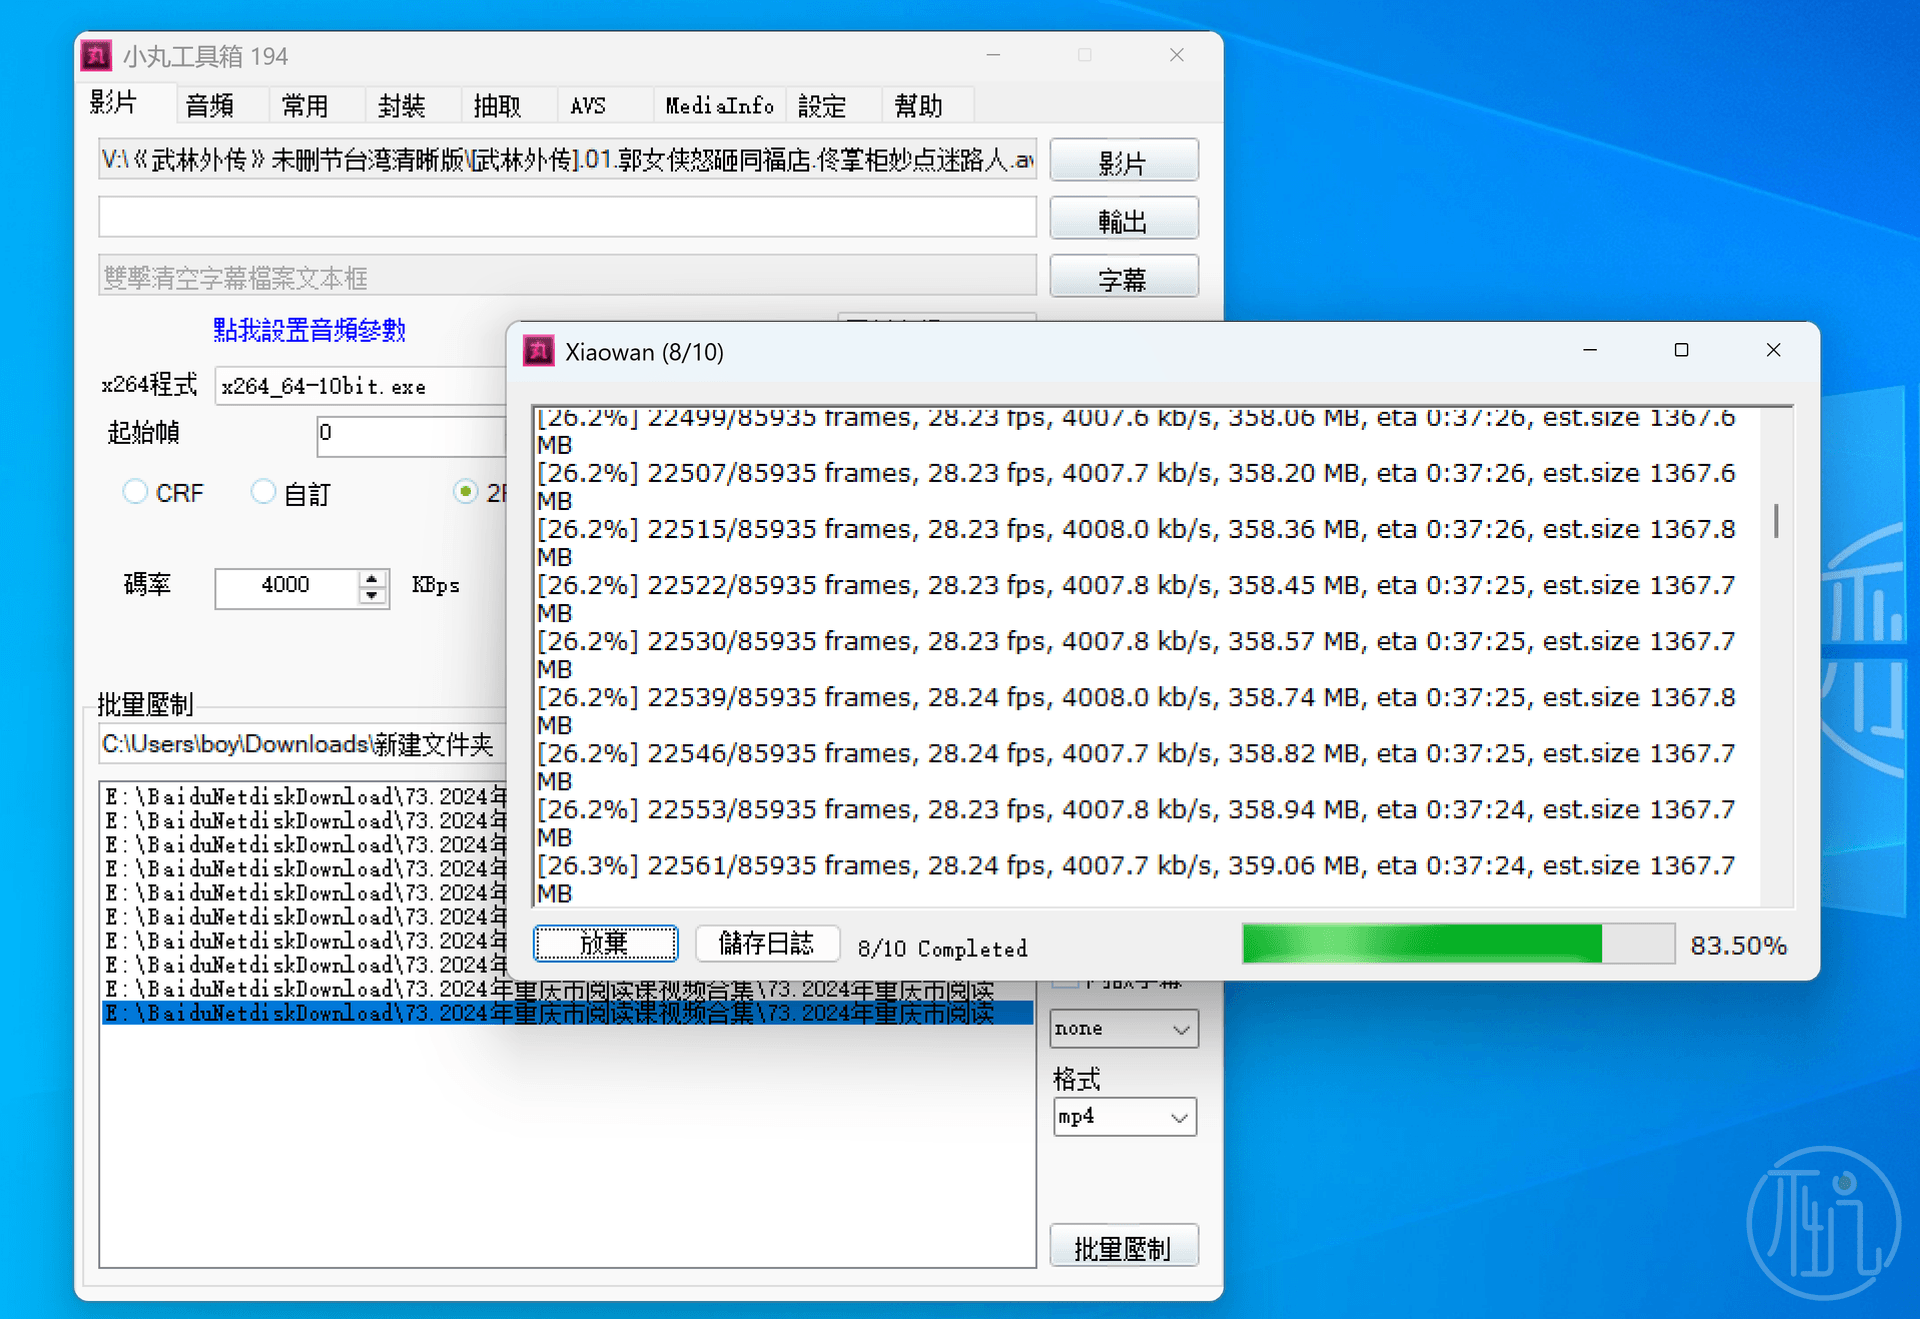Close the Xiaowan progress window
Viewport: 1920px width, 1319px height.
1773,350
